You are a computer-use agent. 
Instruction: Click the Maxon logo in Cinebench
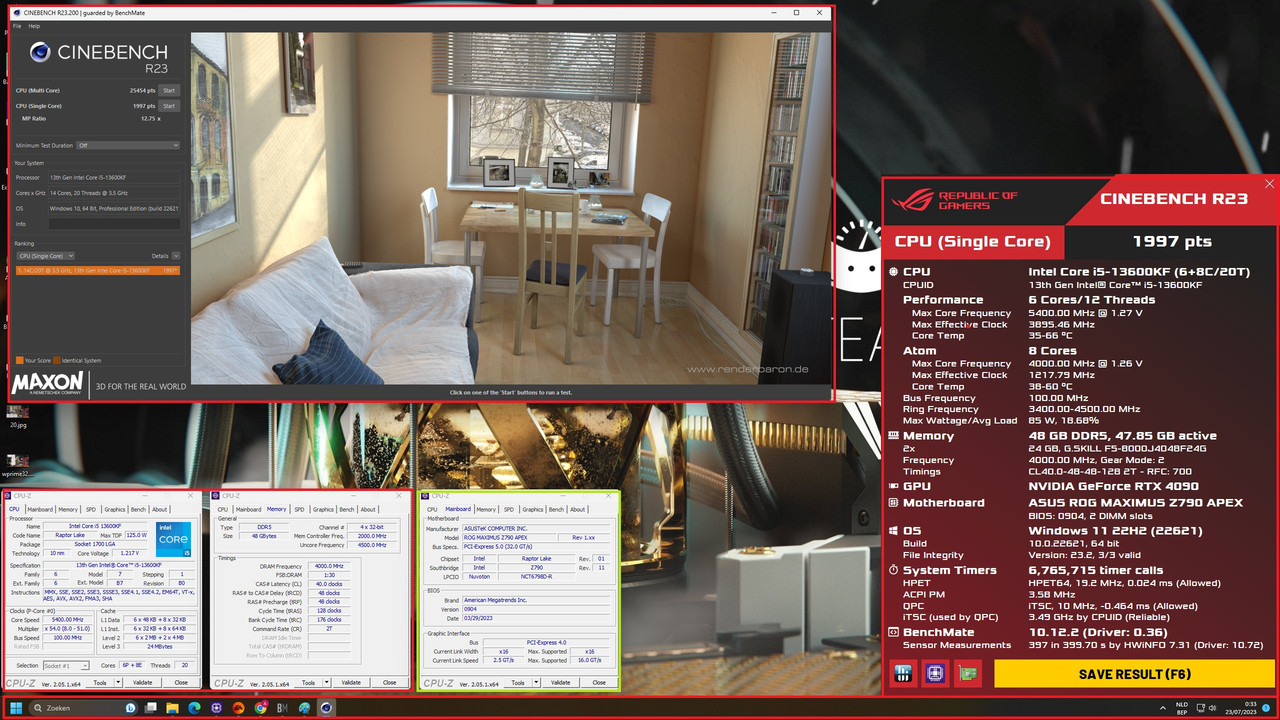[49, 384]
